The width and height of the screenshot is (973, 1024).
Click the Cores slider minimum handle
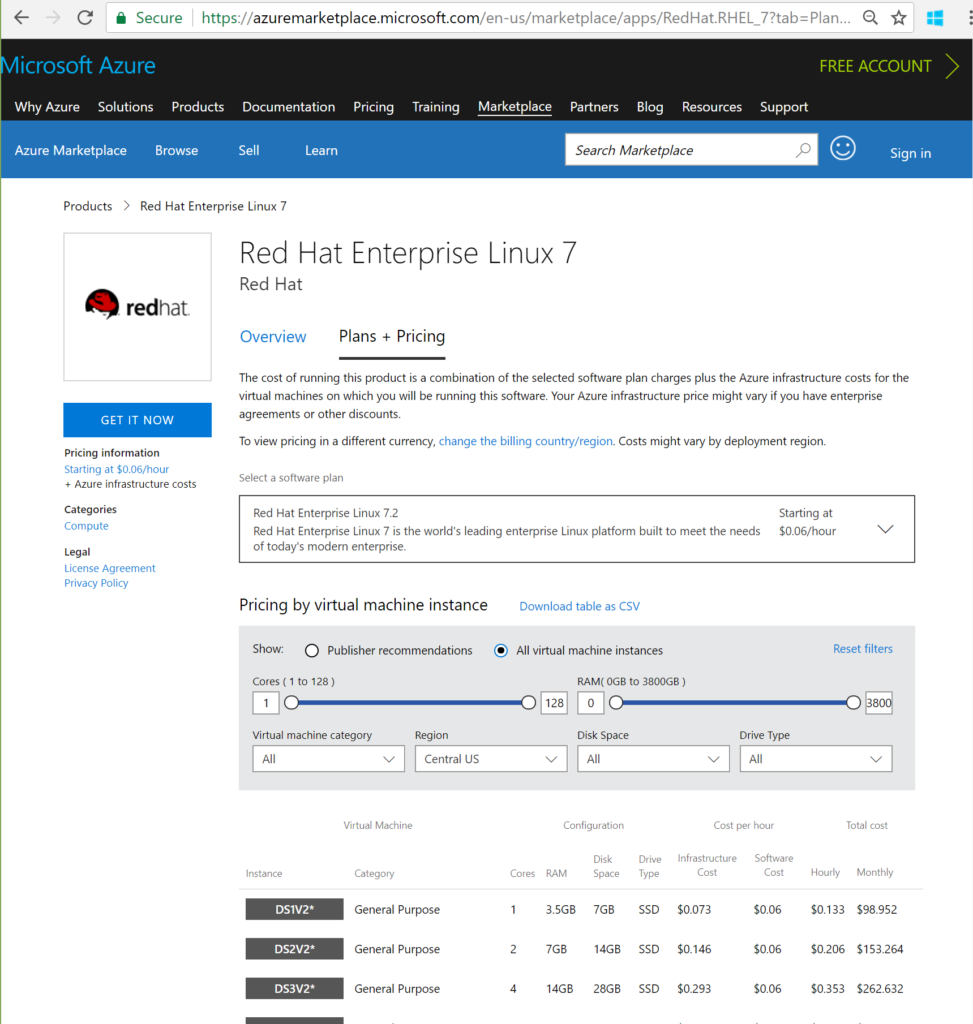coord(291,703)
